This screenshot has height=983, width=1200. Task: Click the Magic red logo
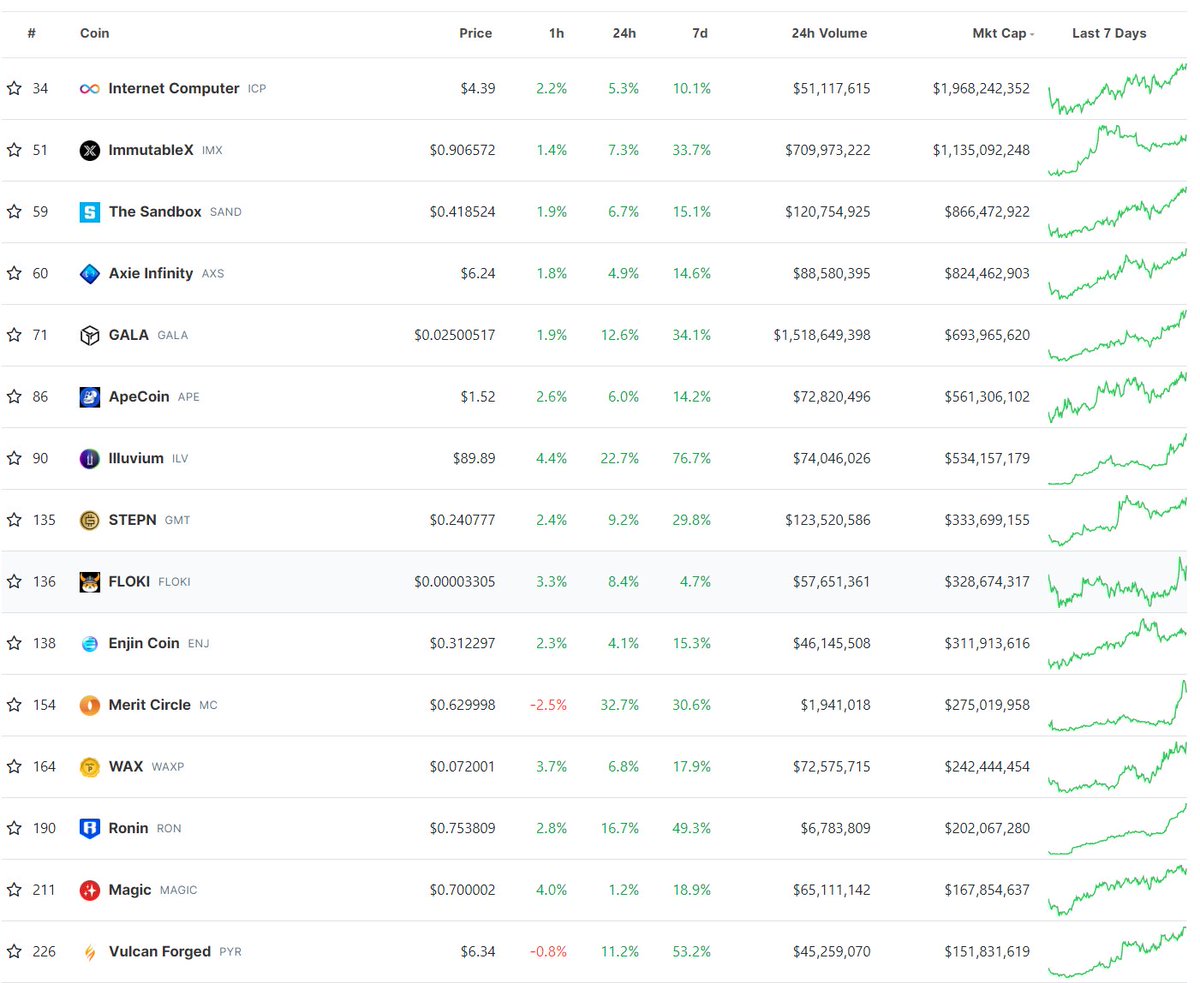[x=90, y=890]
